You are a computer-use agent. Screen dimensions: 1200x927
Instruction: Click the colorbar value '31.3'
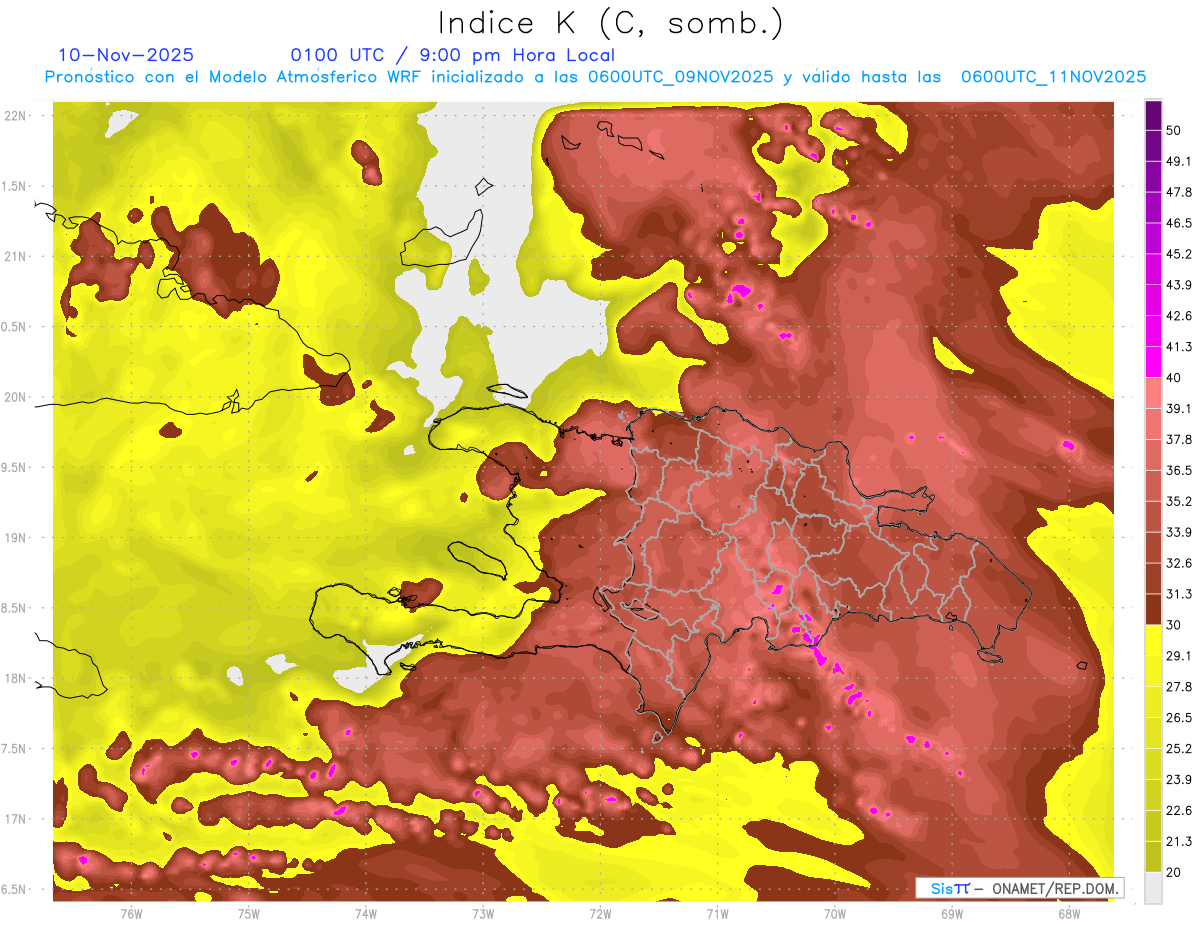[1178, 594]
